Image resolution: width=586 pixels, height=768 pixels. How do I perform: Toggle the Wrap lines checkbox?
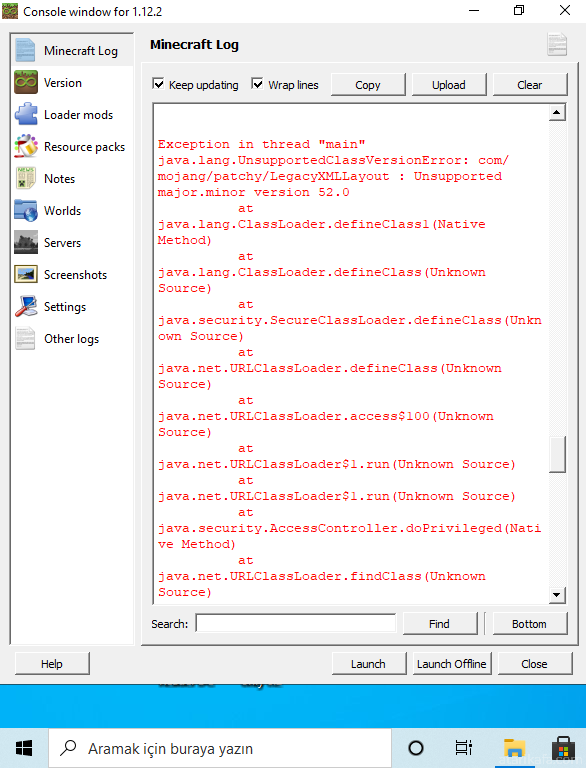coord(257,84)
